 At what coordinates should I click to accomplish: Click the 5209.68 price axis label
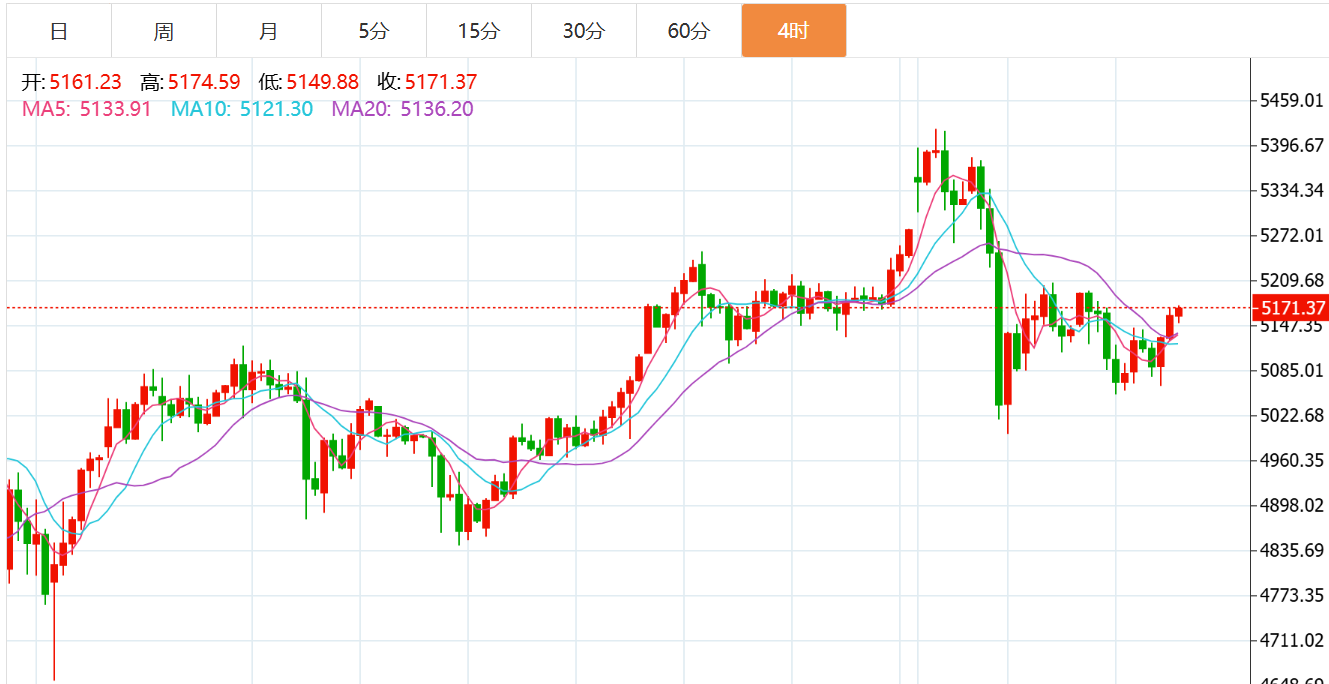(x=1292, y=280)
